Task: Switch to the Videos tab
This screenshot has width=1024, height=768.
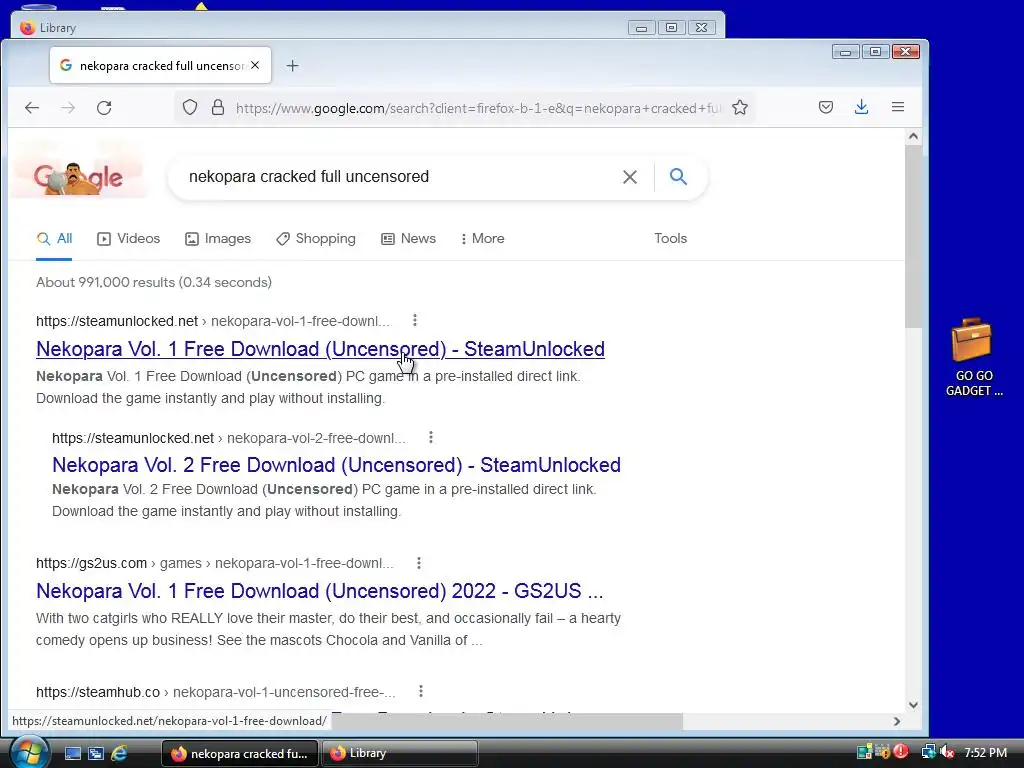Action: 129,238
